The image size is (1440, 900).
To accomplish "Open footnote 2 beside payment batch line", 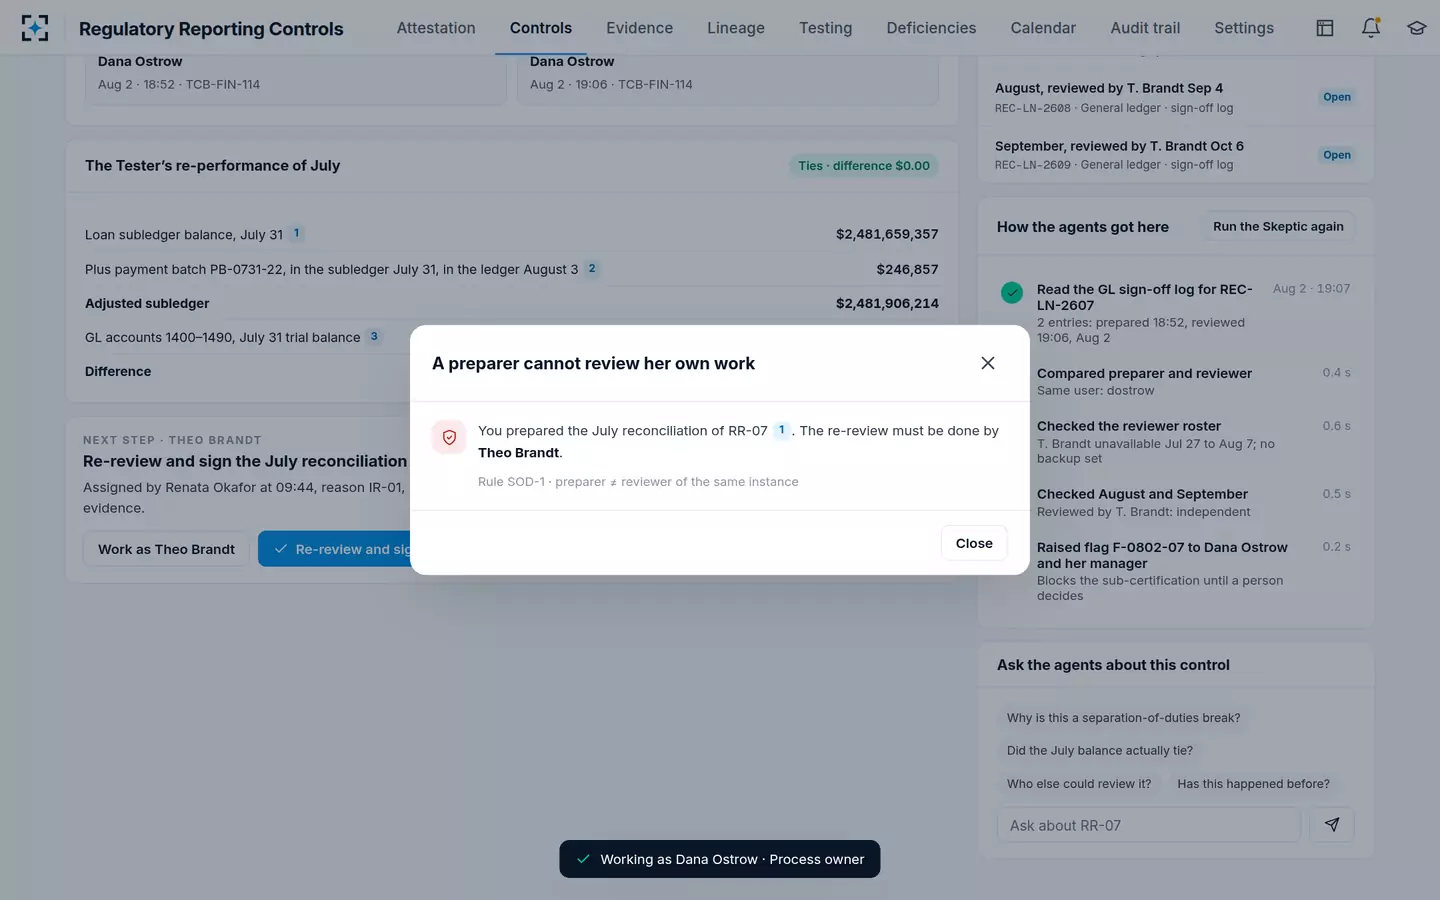I will (592, 268).
